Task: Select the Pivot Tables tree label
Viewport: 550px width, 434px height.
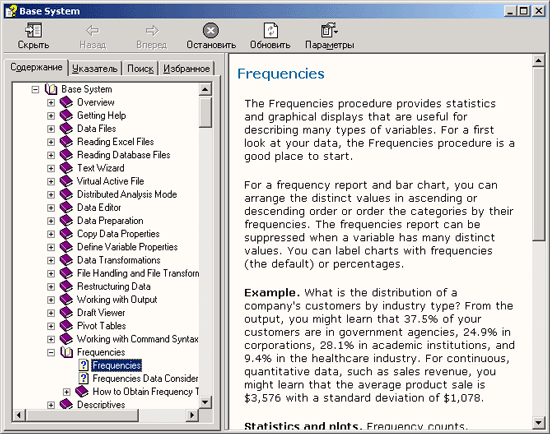Action: coord(101,326)
